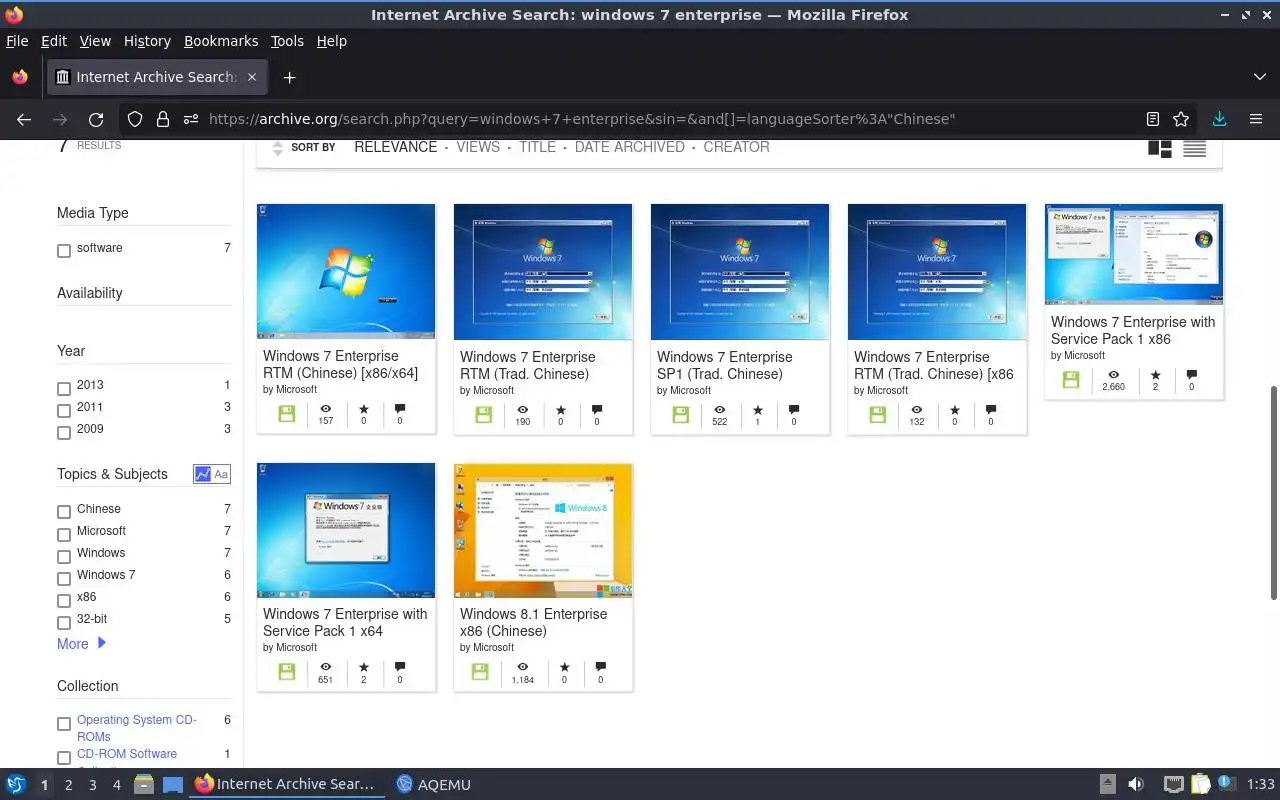Open the View menu
This screenshot has height=800, width=1280.
click(x=95, y=41)
